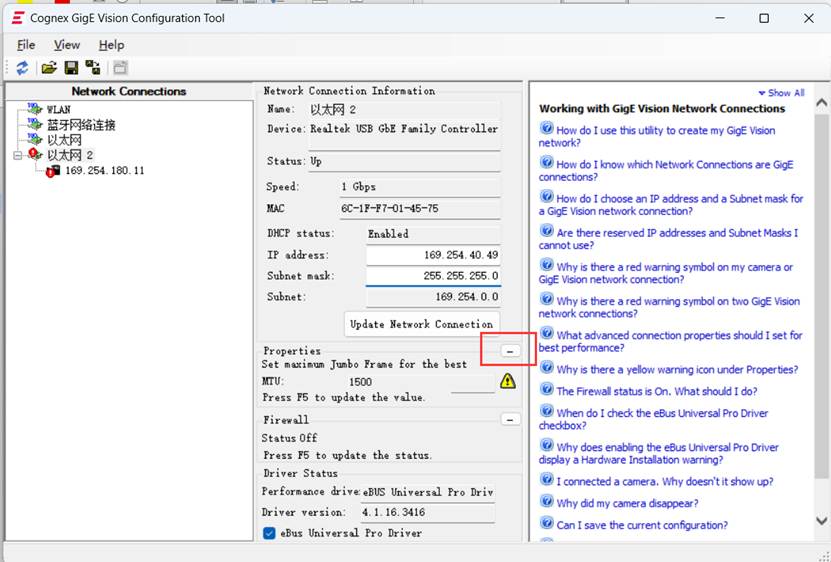Click the Subnet mask field 255.255.255.0

pos(433,276)
